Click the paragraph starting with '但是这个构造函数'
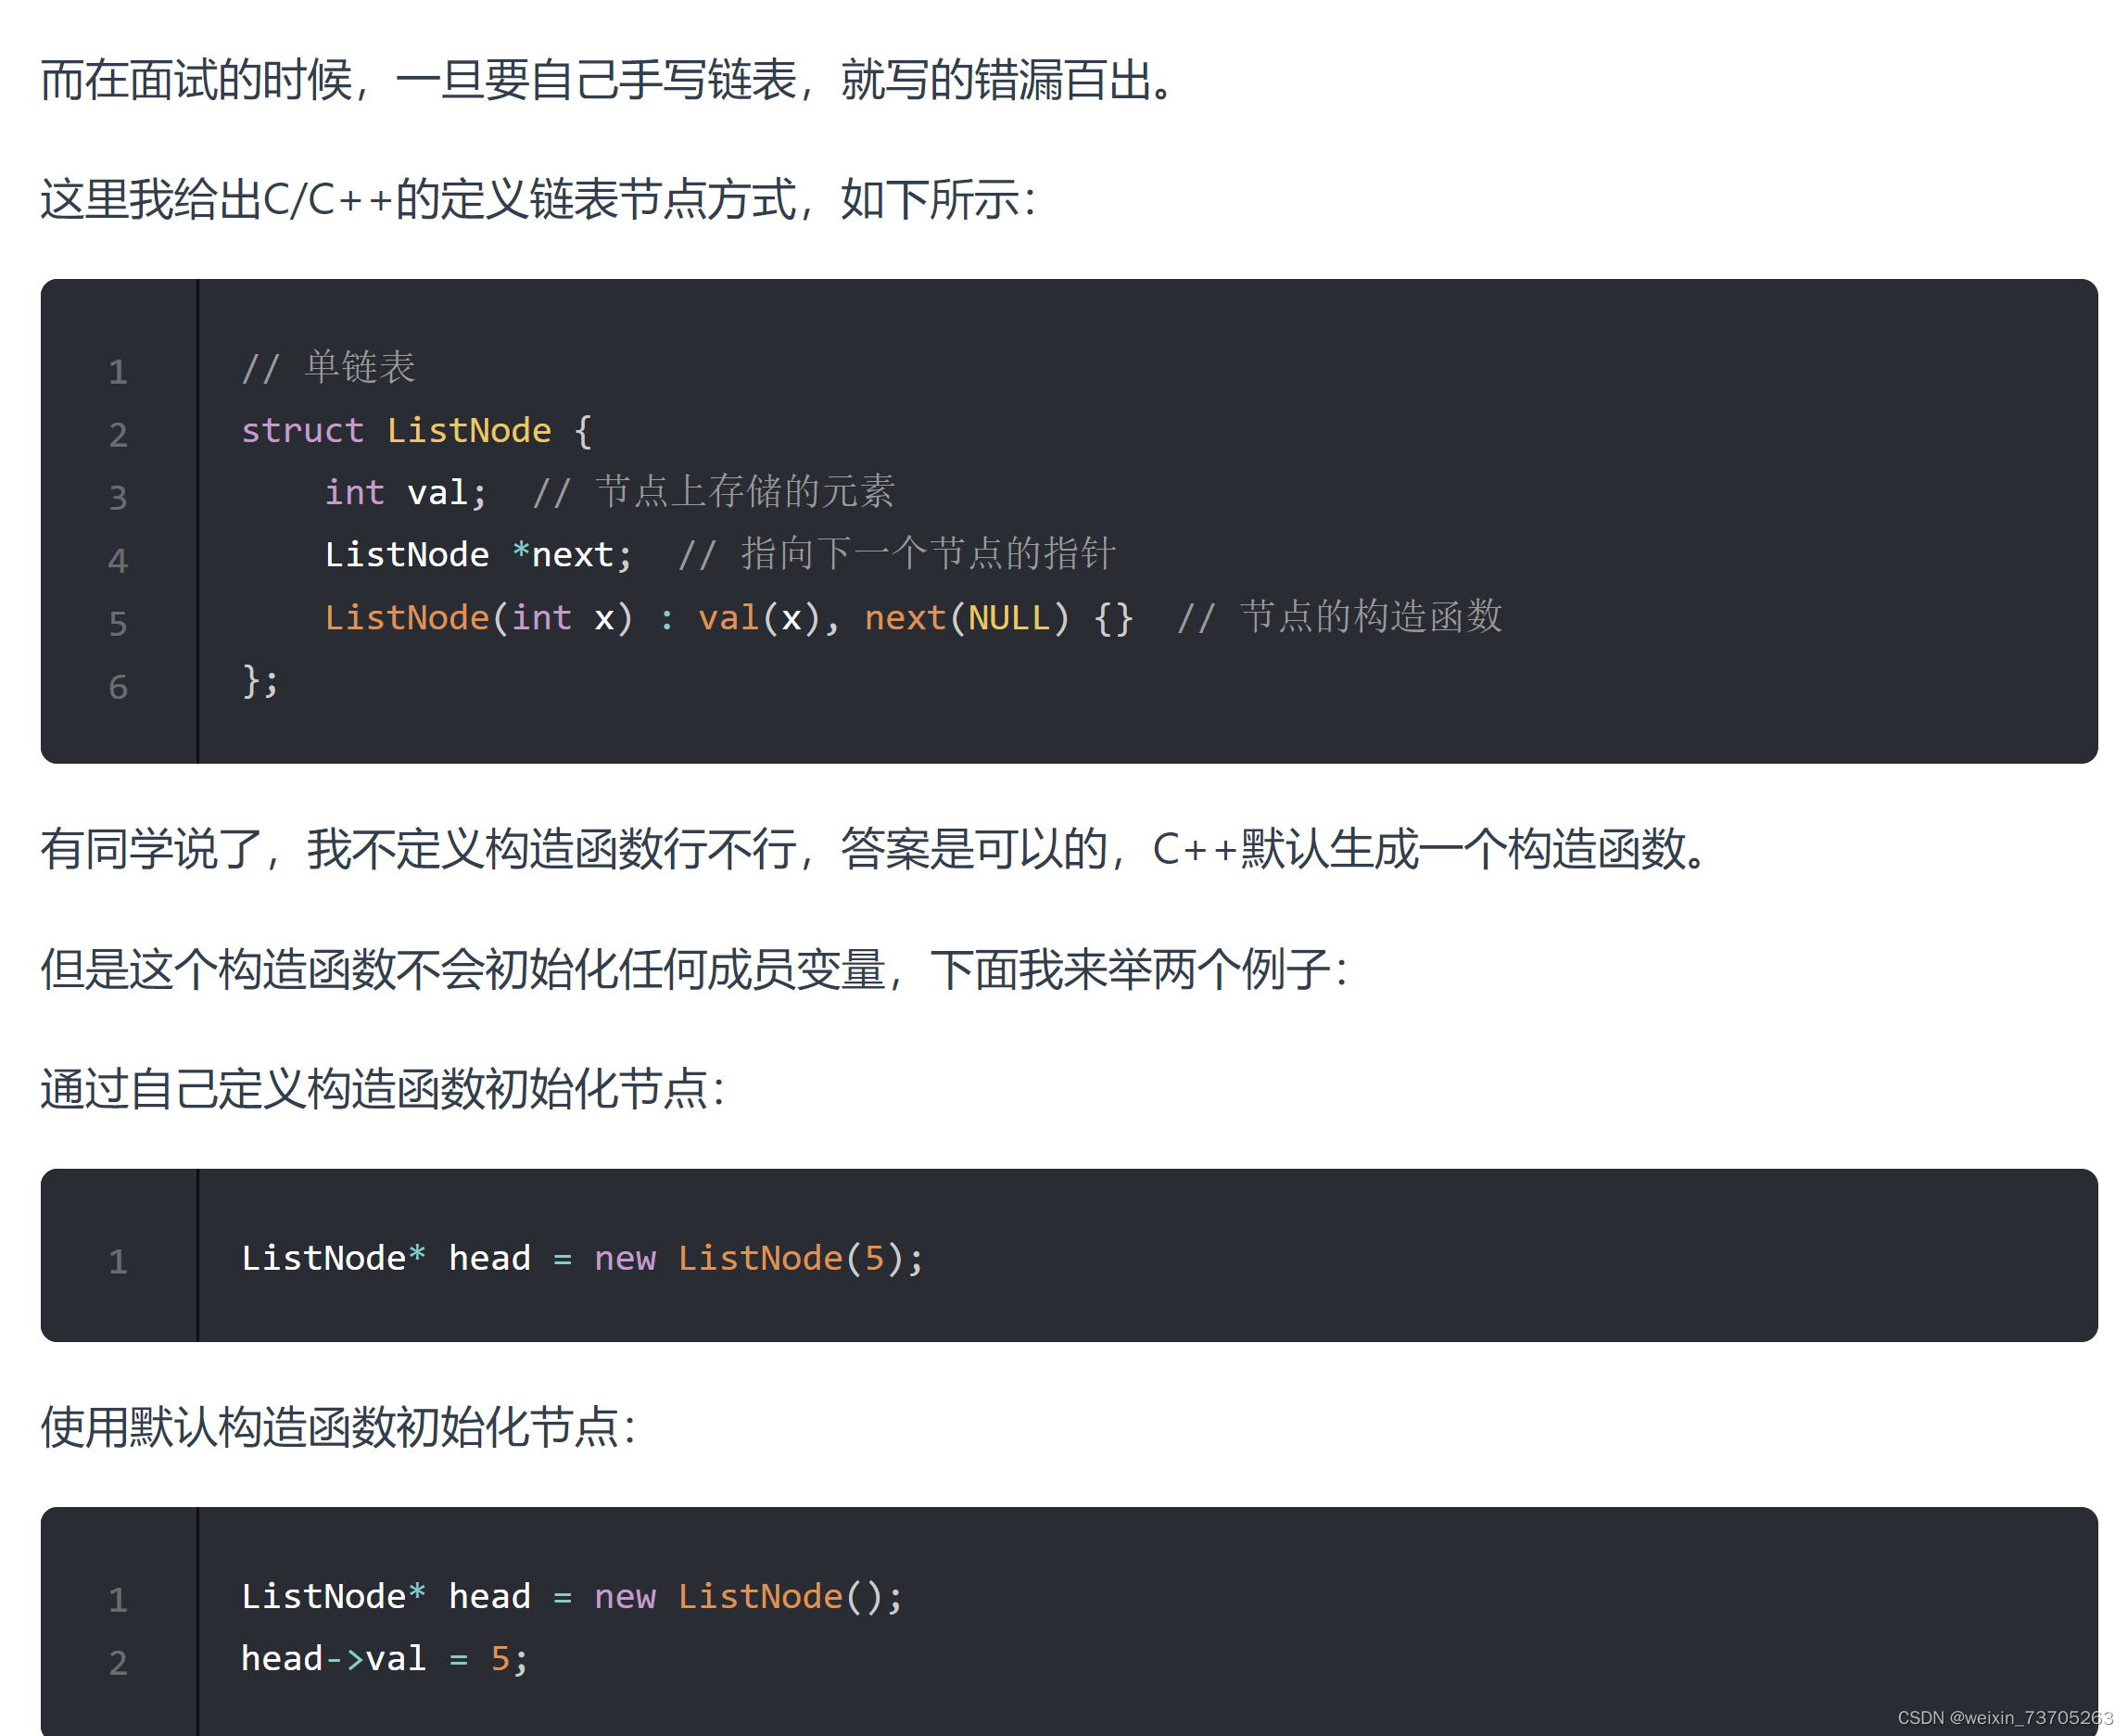 tap(694, 969)
